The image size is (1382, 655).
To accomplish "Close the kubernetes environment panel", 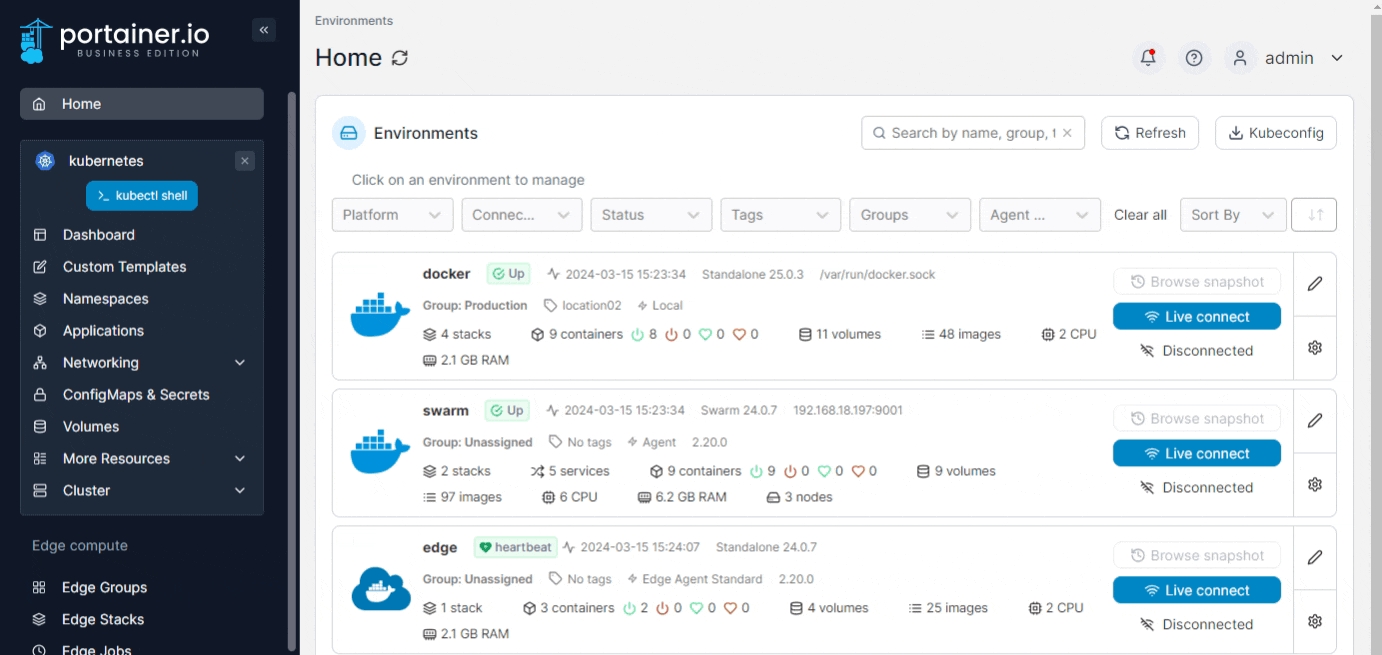I will [245, 161].
